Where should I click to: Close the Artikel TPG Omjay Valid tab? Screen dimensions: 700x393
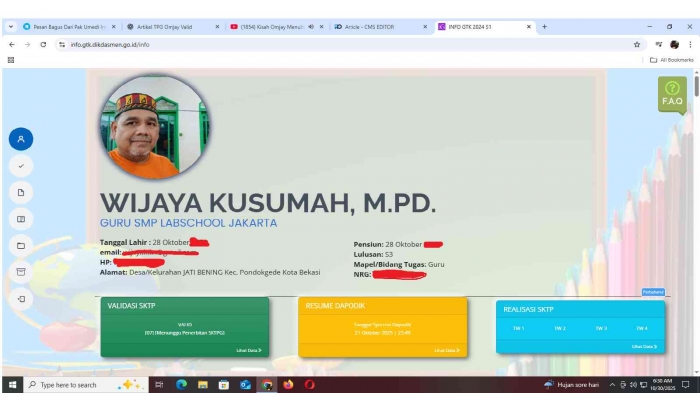click(x=217, y=27)
